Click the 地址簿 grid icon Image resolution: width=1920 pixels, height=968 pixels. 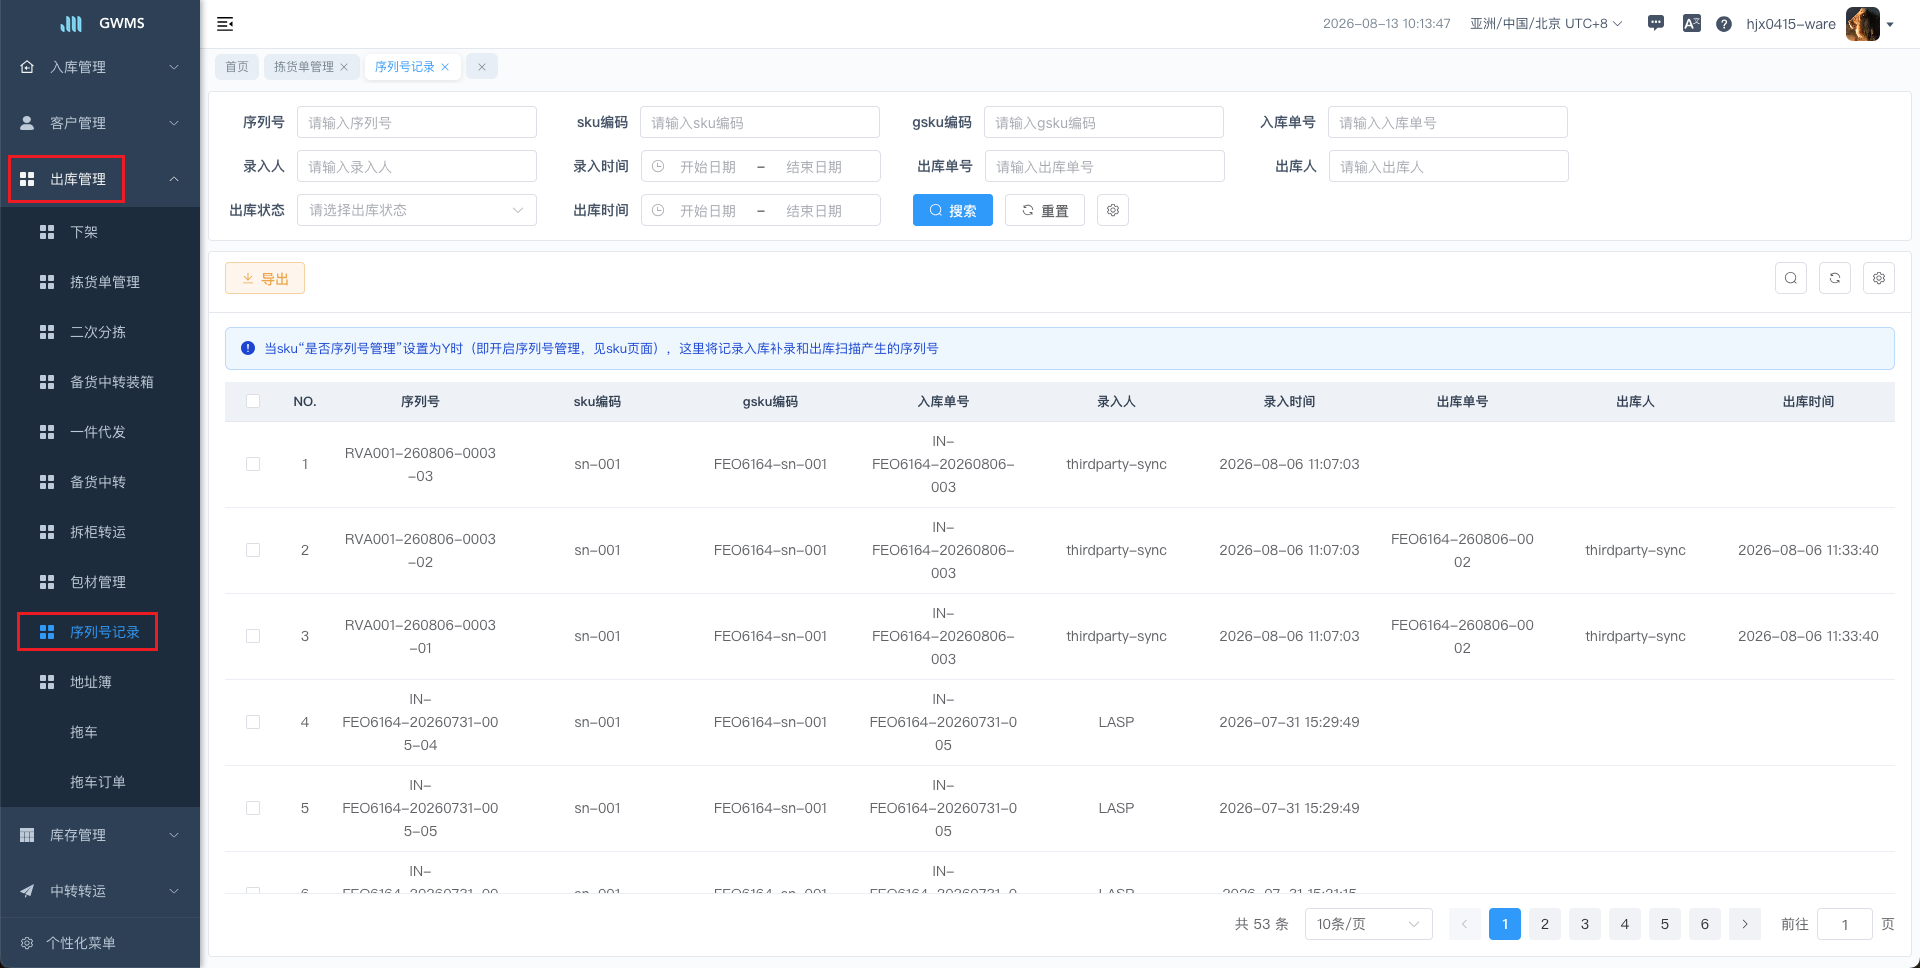point(47,682)
